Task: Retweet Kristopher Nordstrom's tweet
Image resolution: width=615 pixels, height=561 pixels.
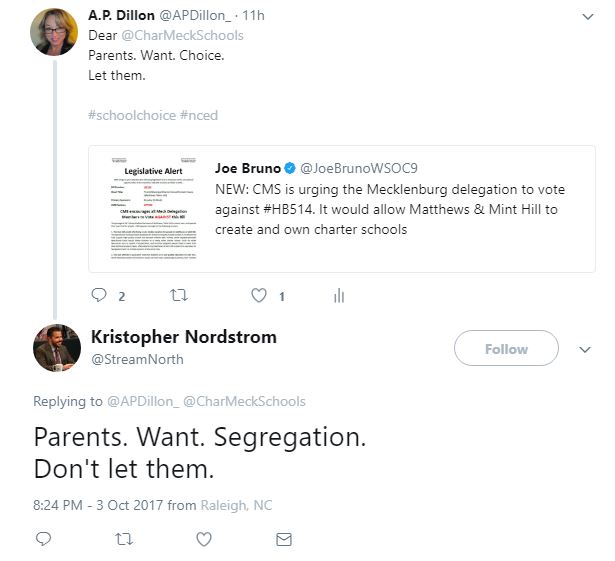Action: tap(123, 539)
